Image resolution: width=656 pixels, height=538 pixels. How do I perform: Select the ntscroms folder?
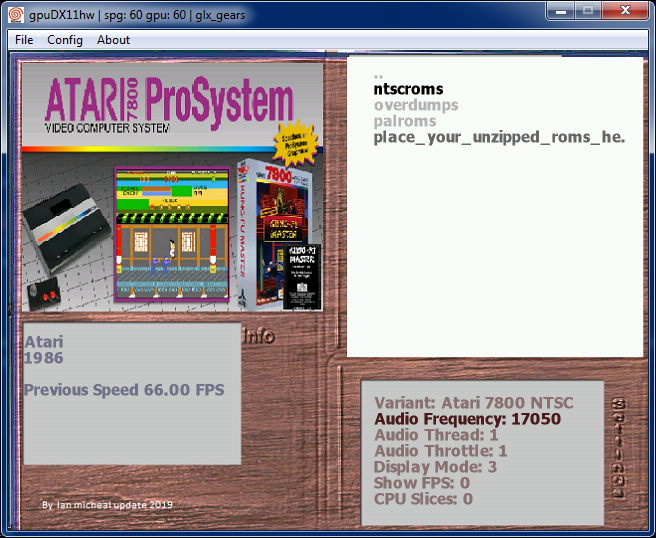408,89
